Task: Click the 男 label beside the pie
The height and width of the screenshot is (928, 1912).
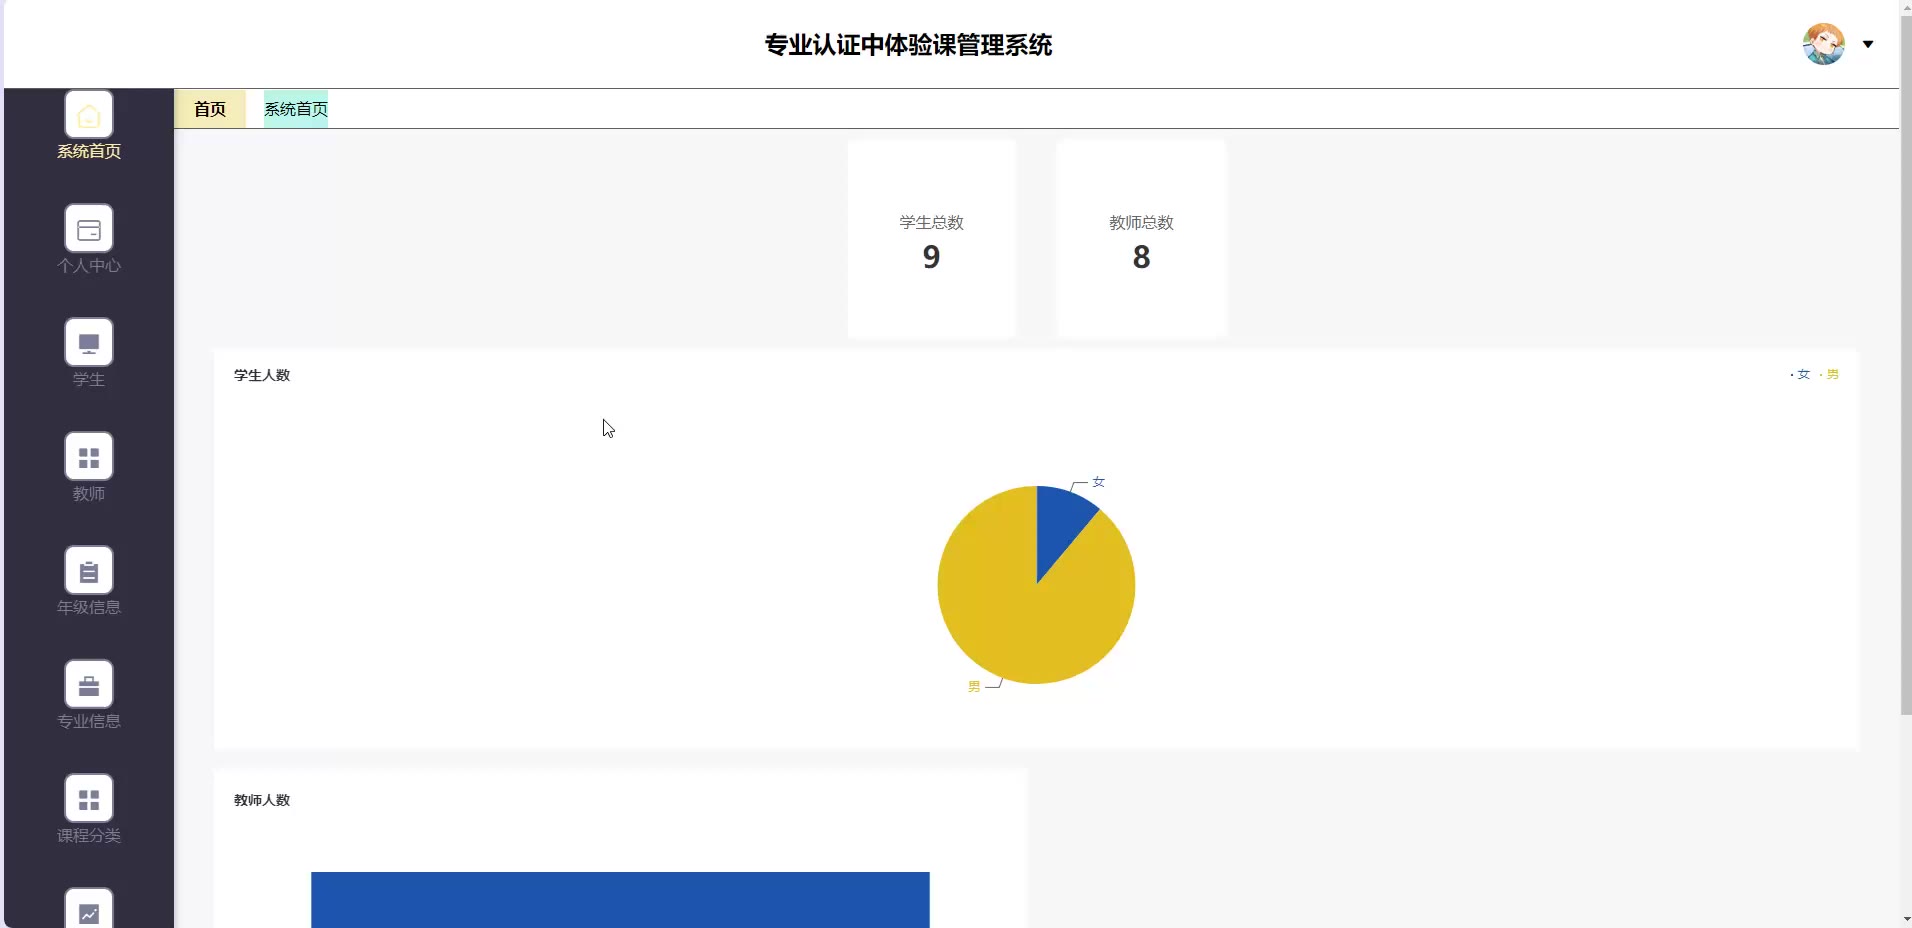Action: pos(974,687)
